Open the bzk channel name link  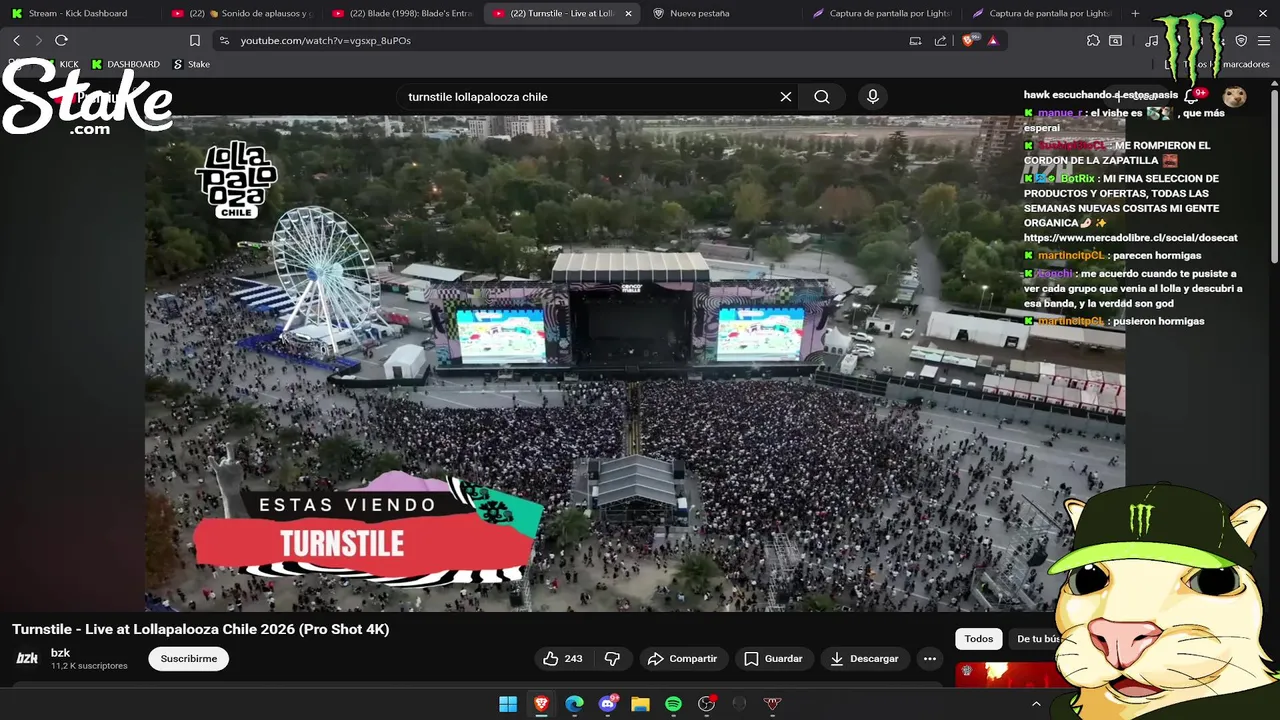pos(60,653)
